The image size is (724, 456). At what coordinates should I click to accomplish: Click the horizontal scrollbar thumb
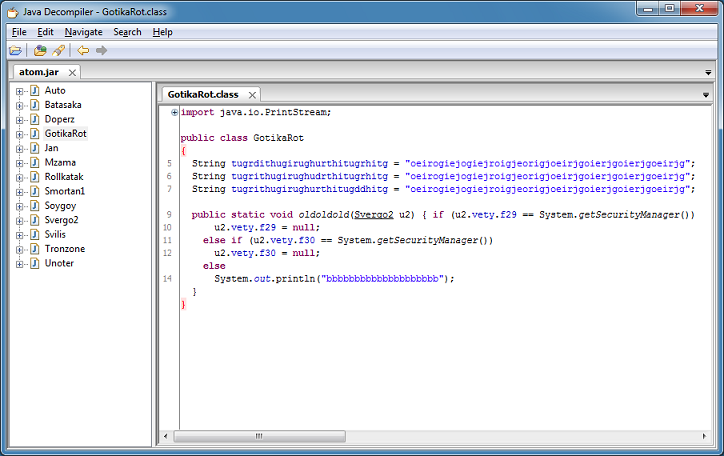[x=259, y=436]
